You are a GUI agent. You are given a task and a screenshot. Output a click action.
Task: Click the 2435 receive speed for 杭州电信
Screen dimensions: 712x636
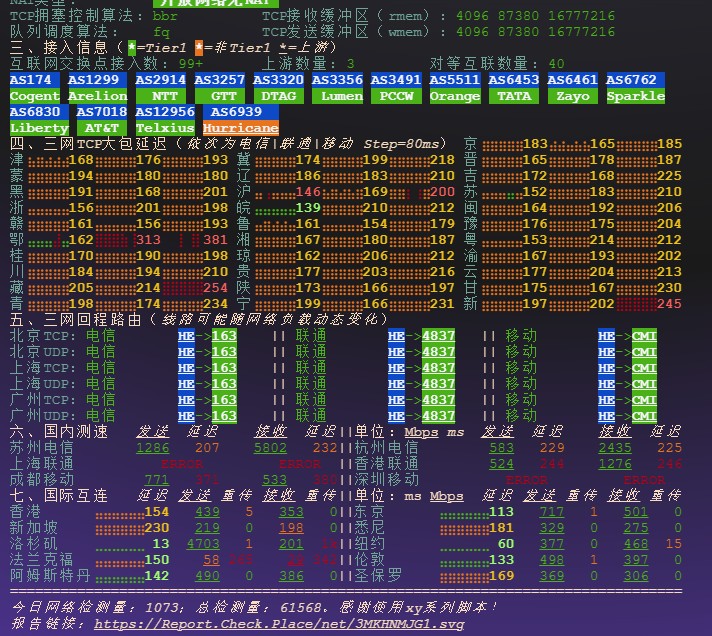[615, 448]
